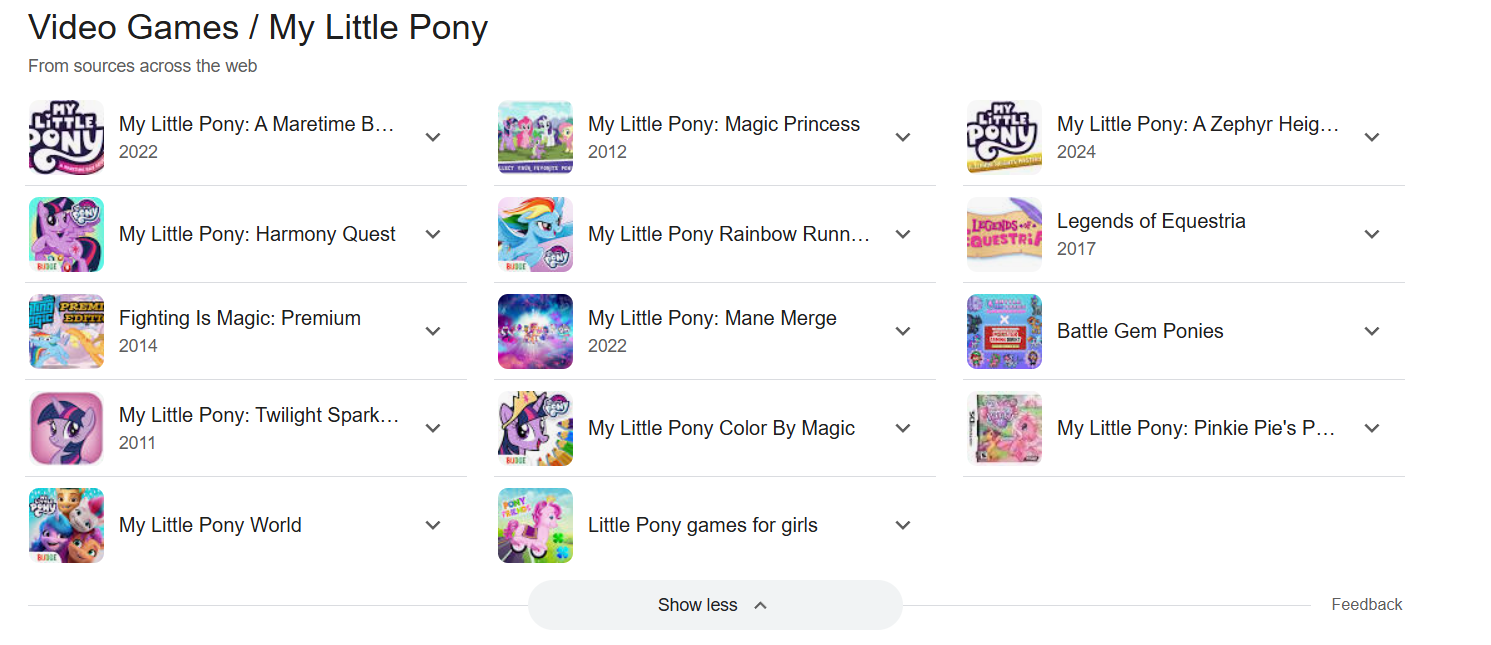Click the My Little Pony: Harmony Quest thumbnail
This screenshot has height=645, width=1491.
click(66, 234)
